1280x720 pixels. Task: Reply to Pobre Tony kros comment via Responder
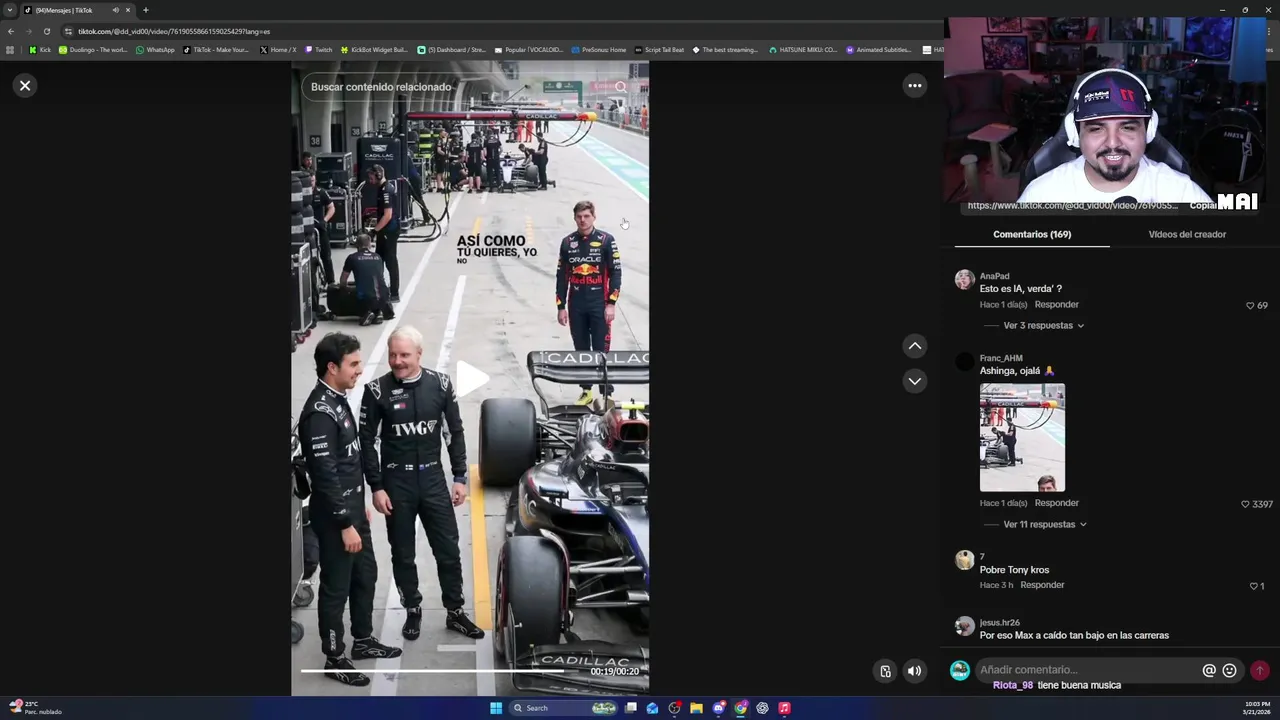[1042, 585]
